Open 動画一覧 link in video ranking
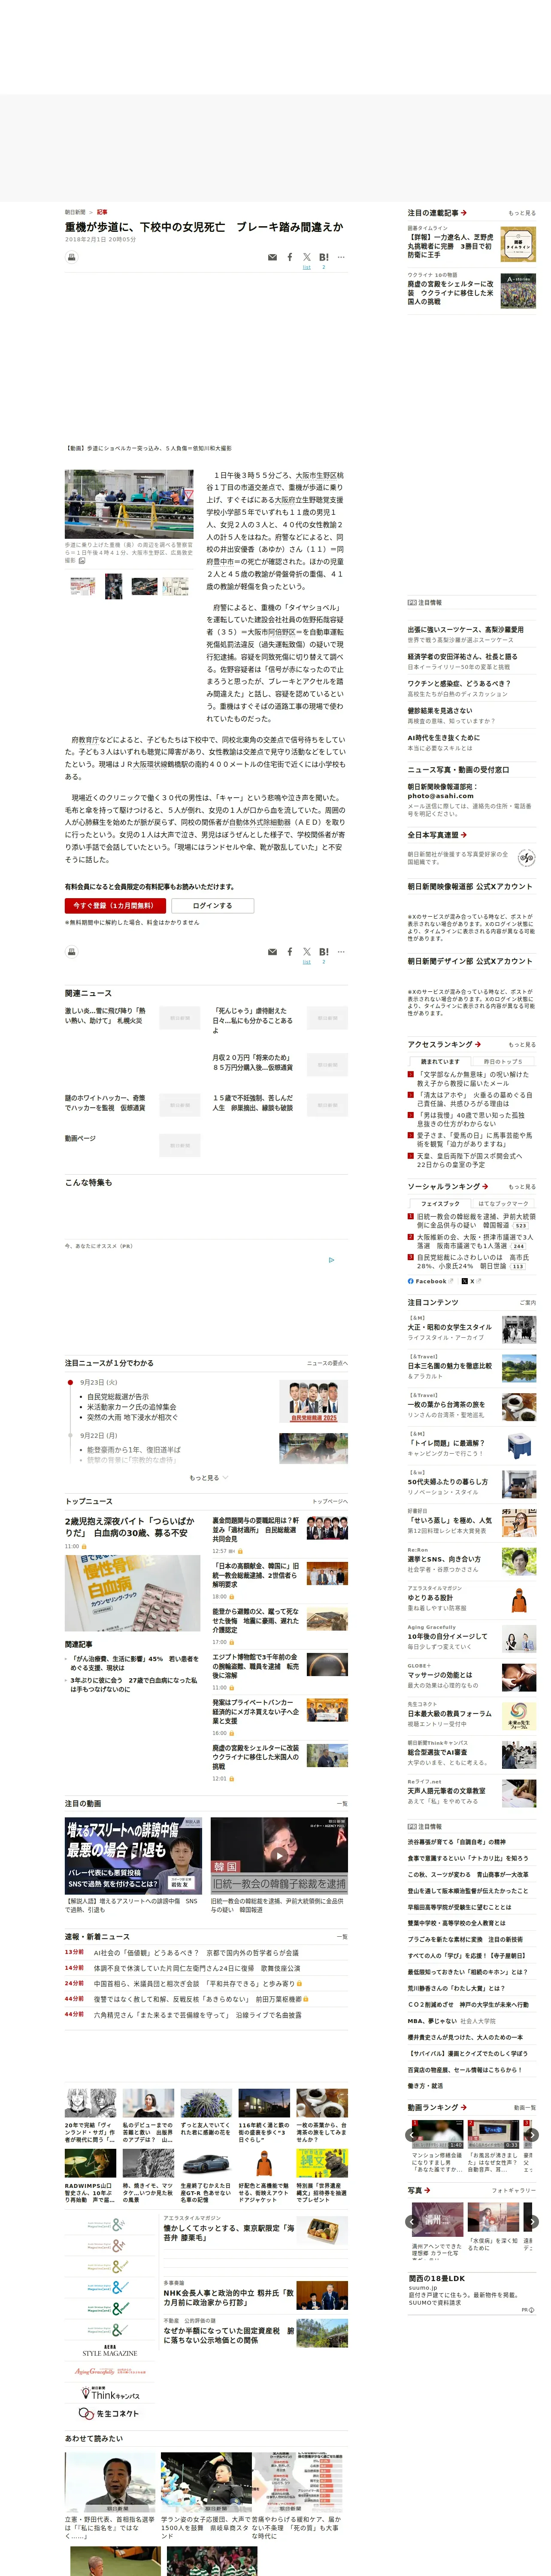551x2576 pixels. pos(525,2107)
